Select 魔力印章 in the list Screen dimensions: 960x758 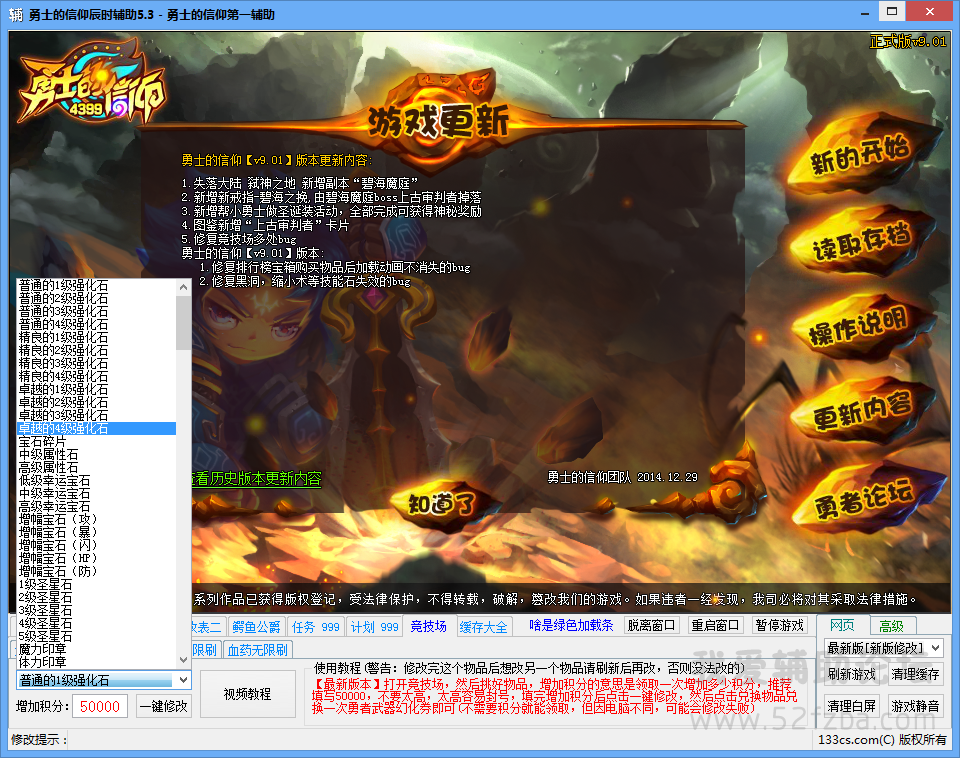[x=96, y=650]
